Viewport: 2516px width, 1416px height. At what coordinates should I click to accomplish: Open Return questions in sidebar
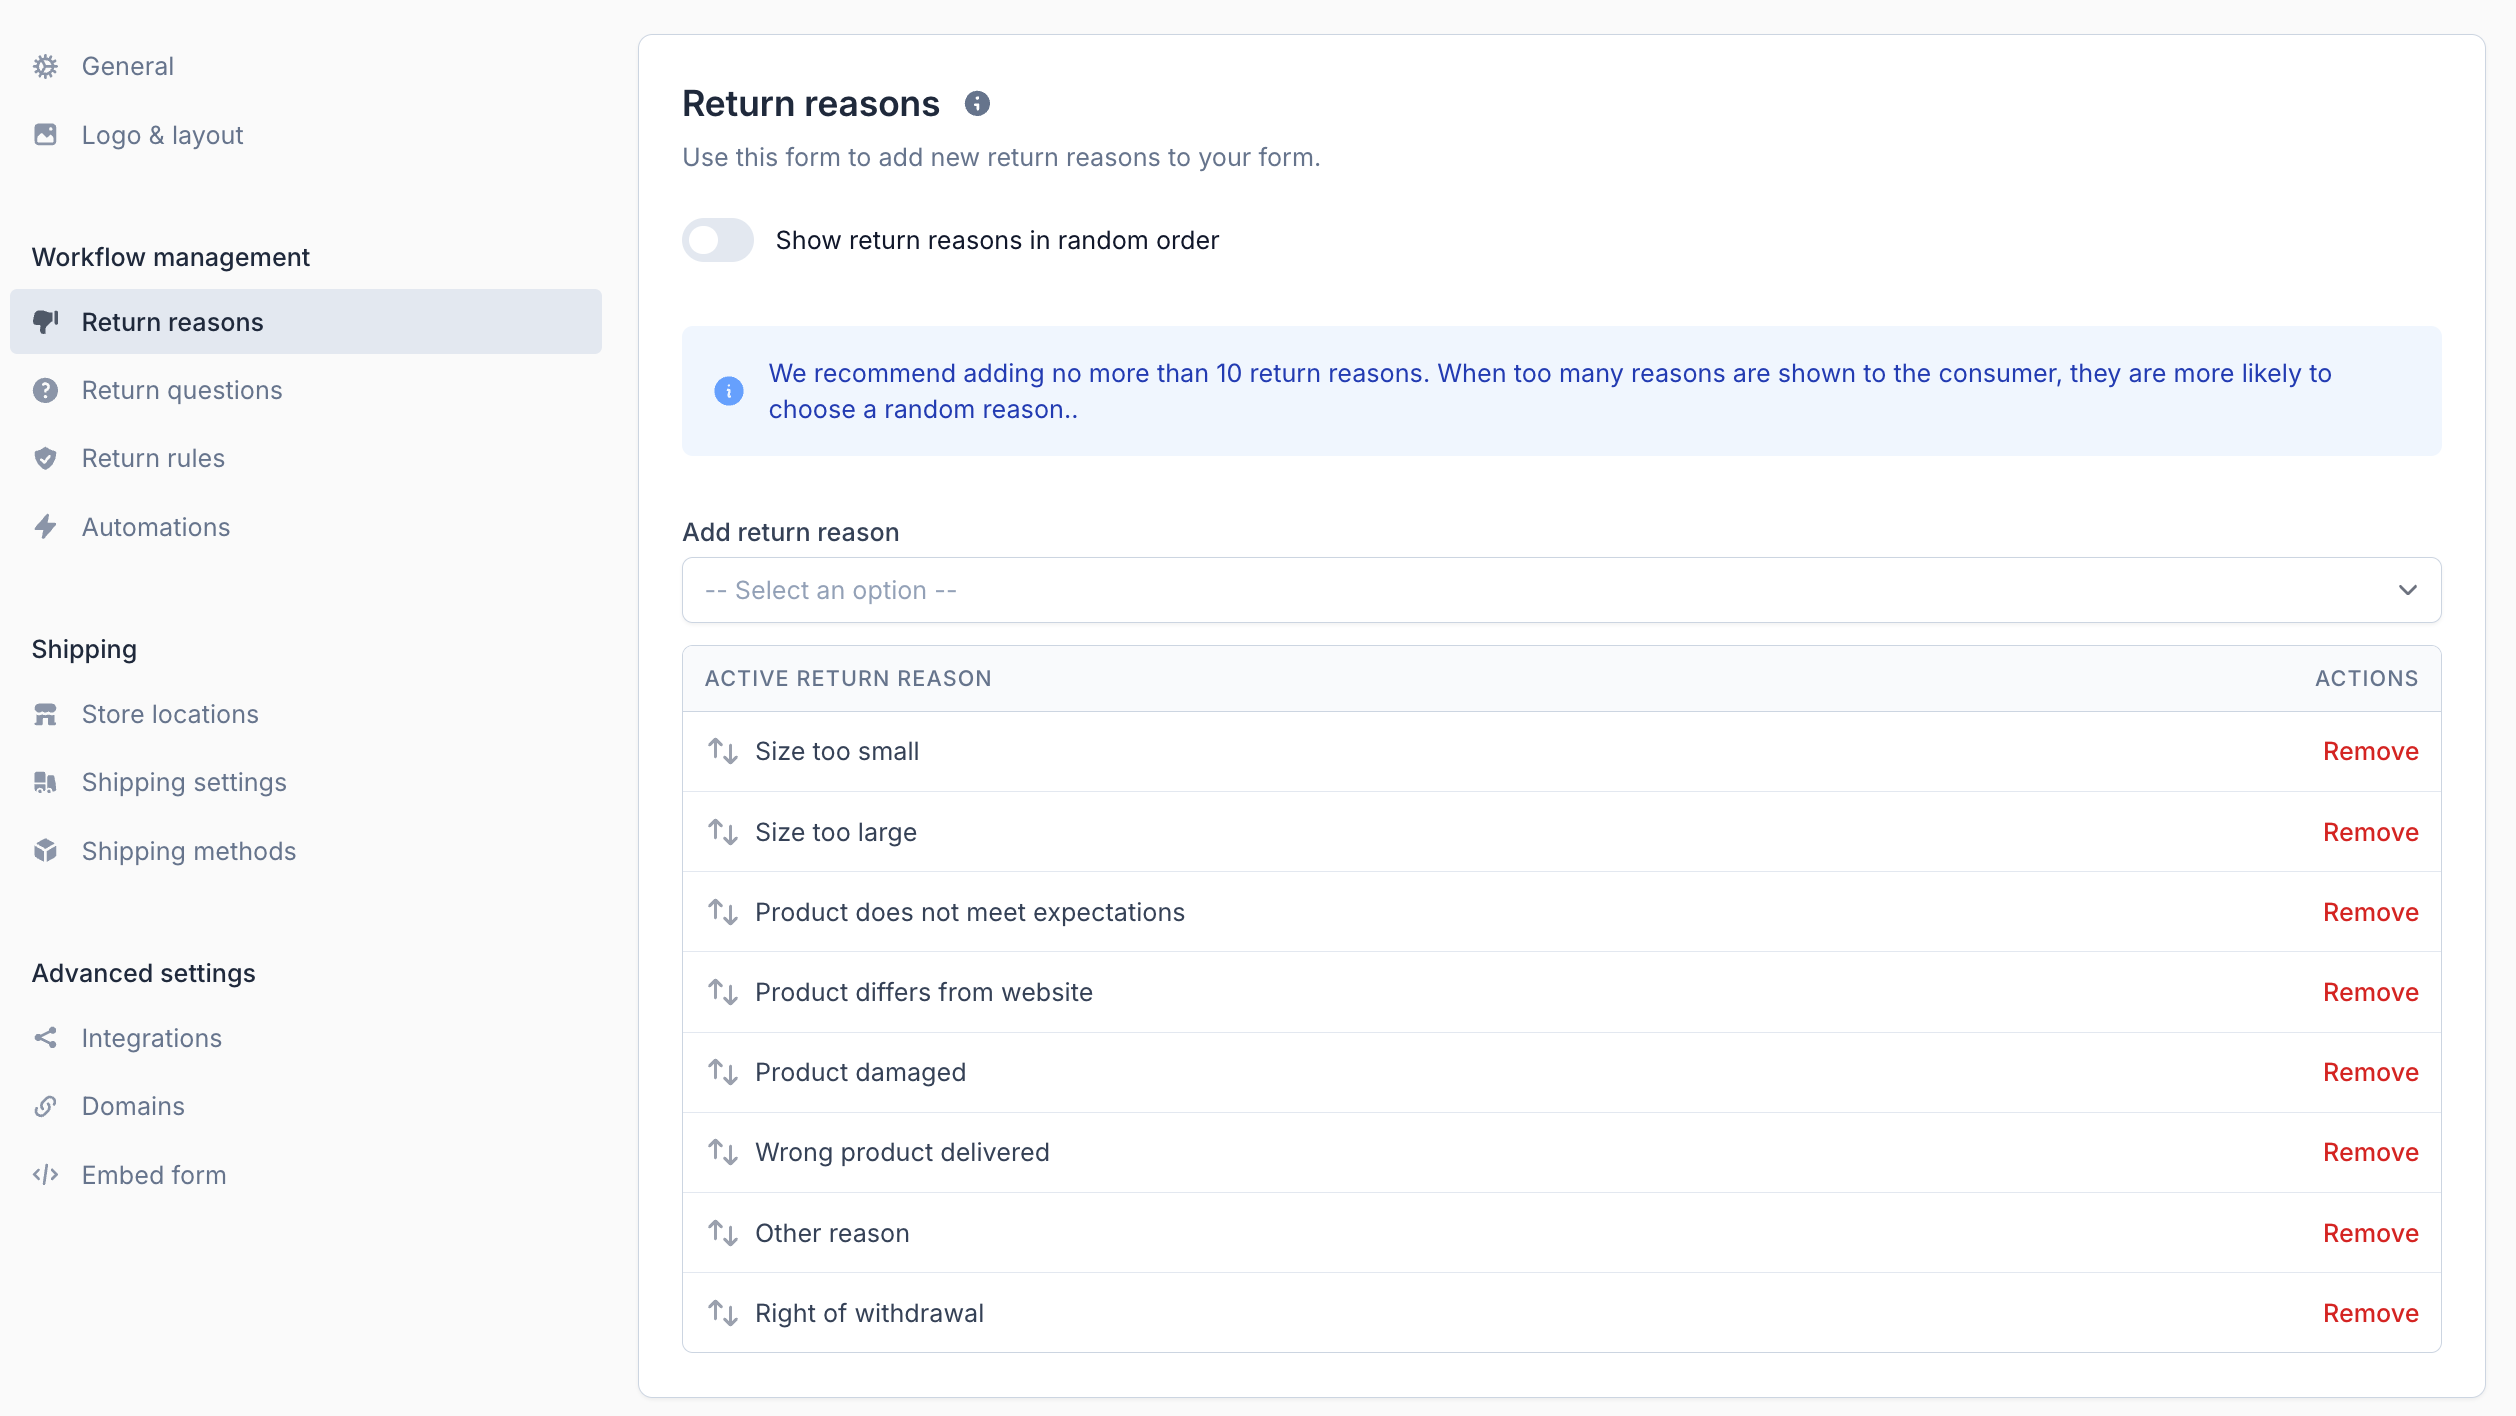(181, 390)
